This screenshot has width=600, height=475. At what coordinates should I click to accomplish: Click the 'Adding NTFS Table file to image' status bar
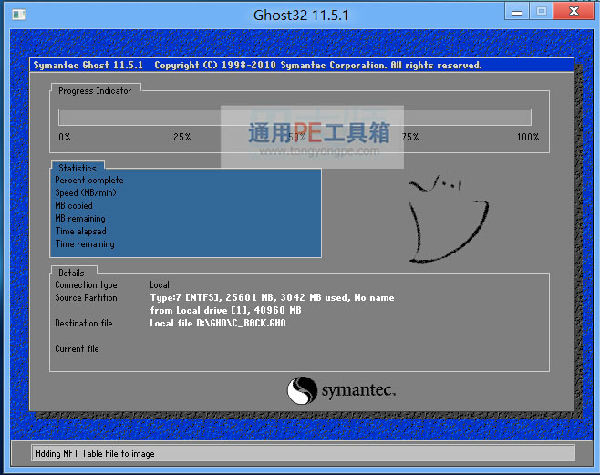[303, 454]
